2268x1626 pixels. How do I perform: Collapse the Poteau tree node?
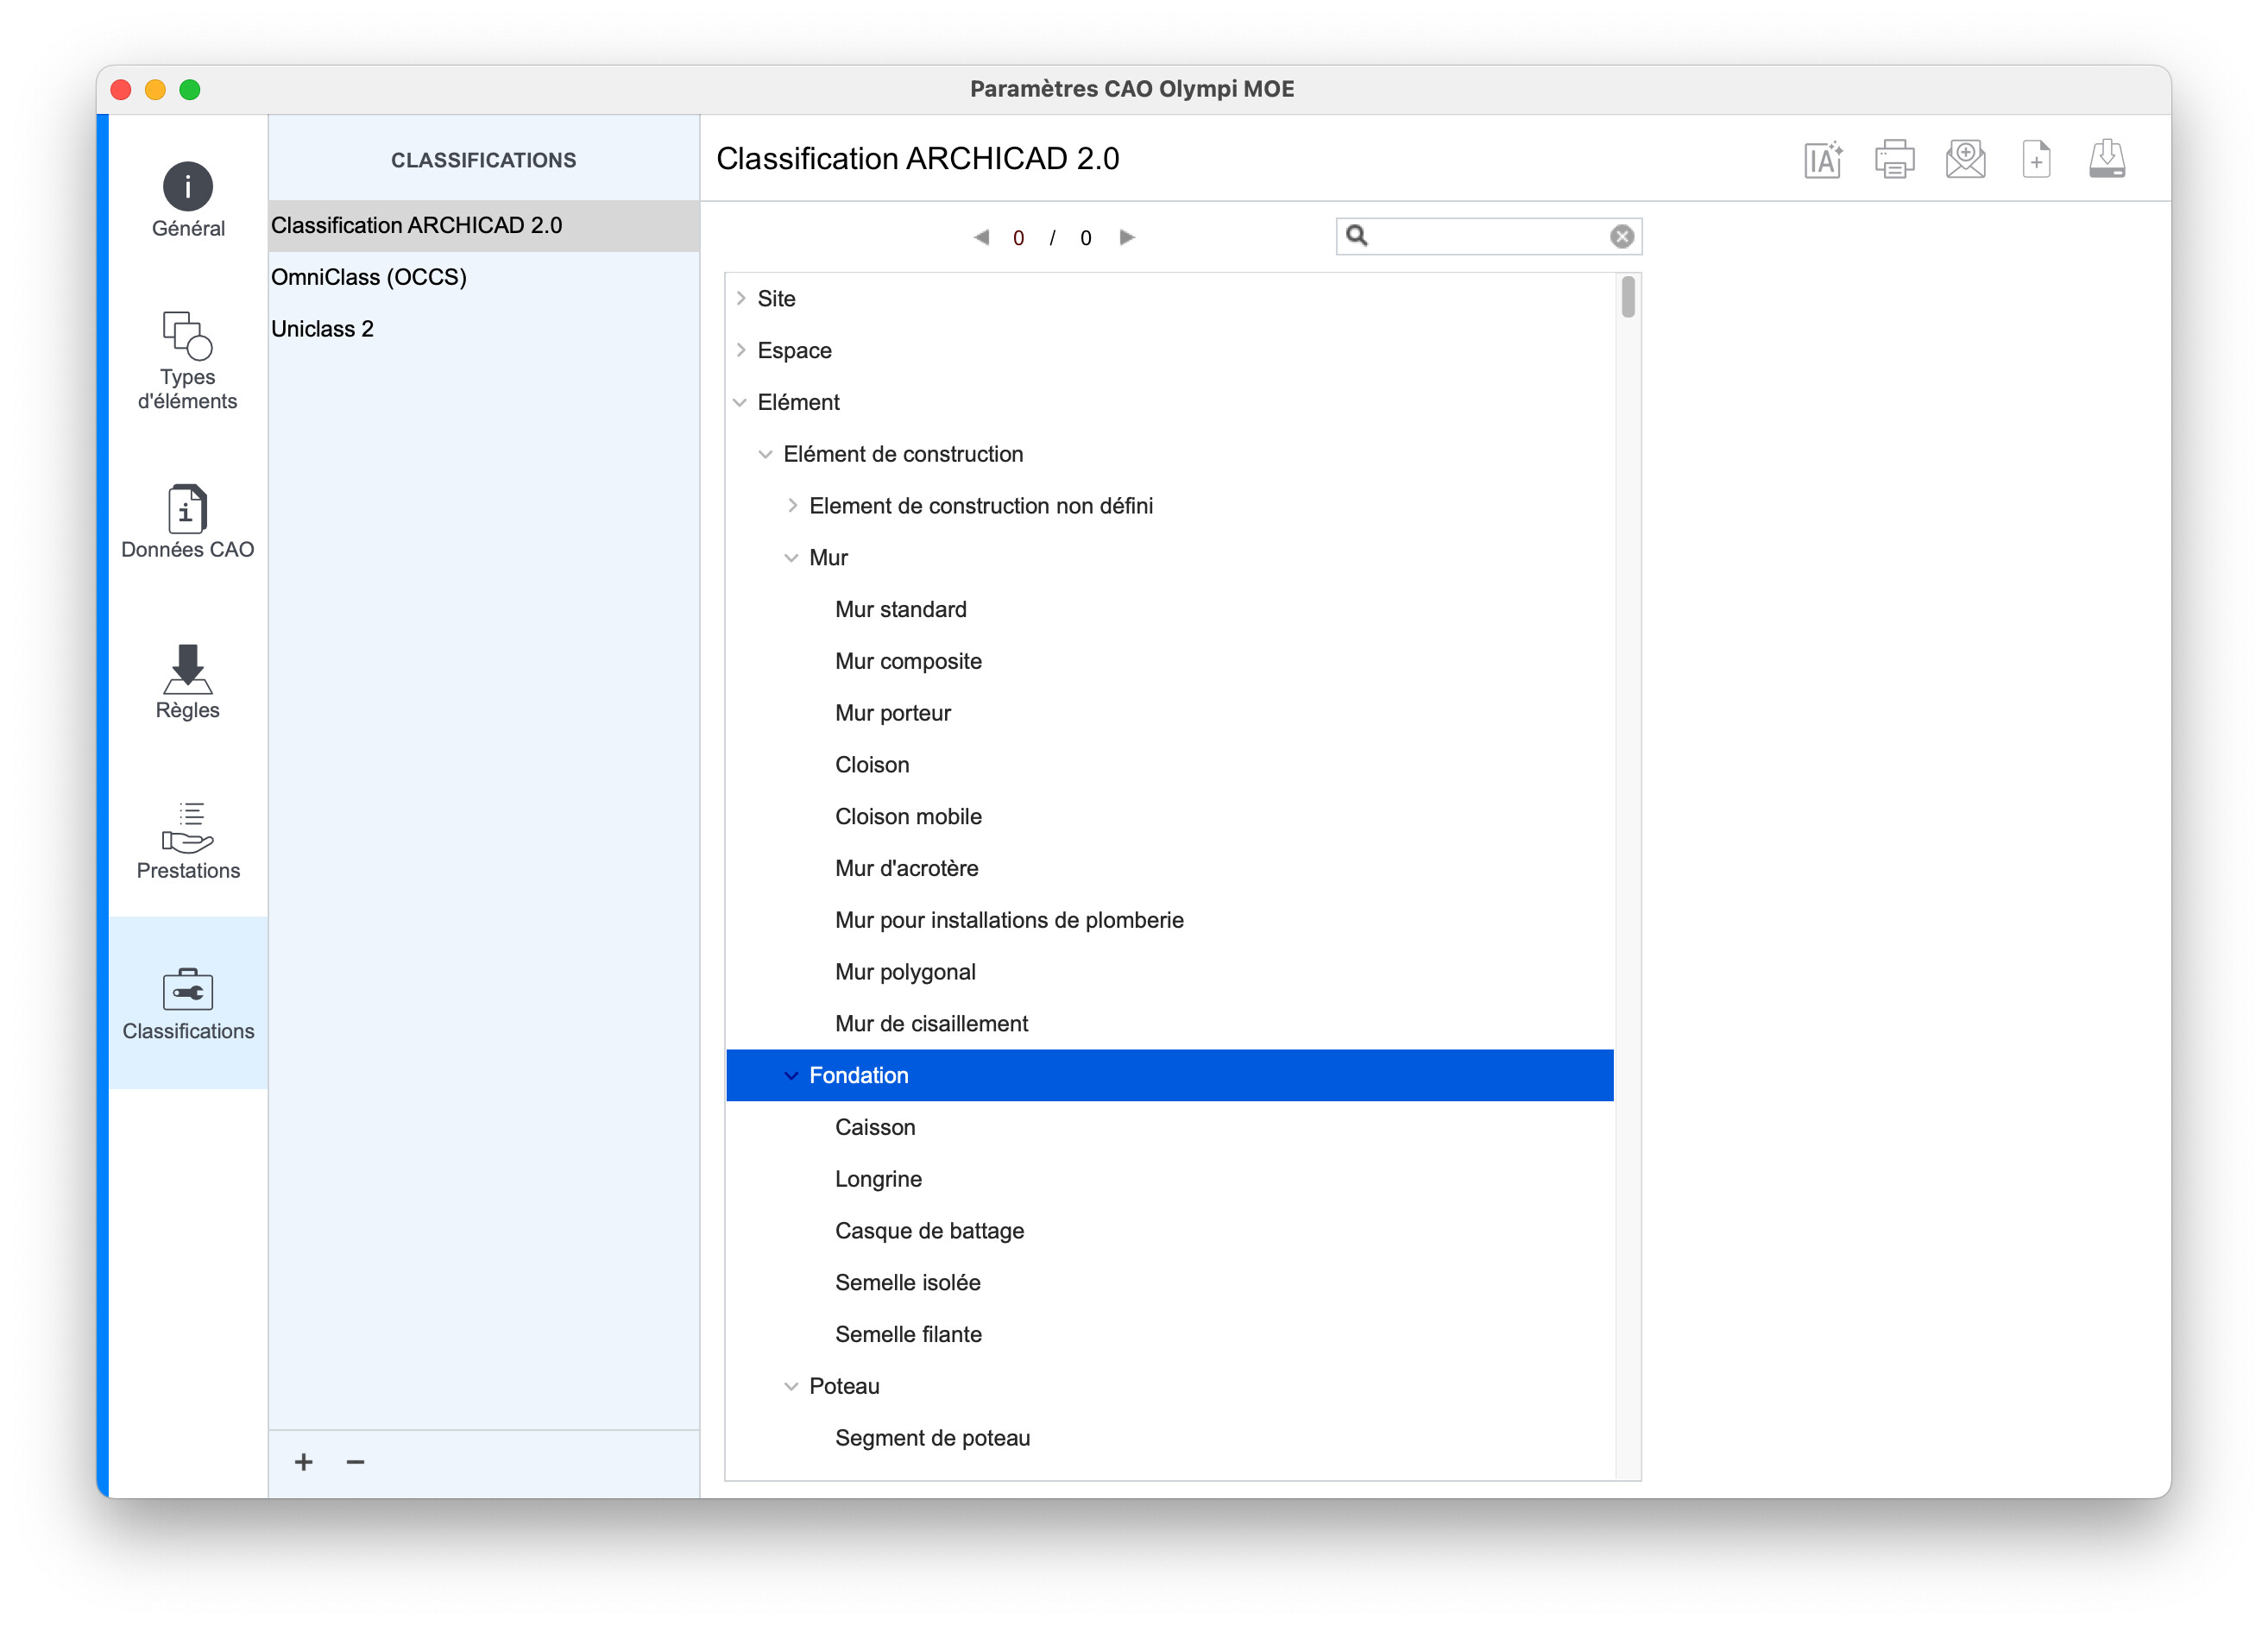pos(791,1386)
